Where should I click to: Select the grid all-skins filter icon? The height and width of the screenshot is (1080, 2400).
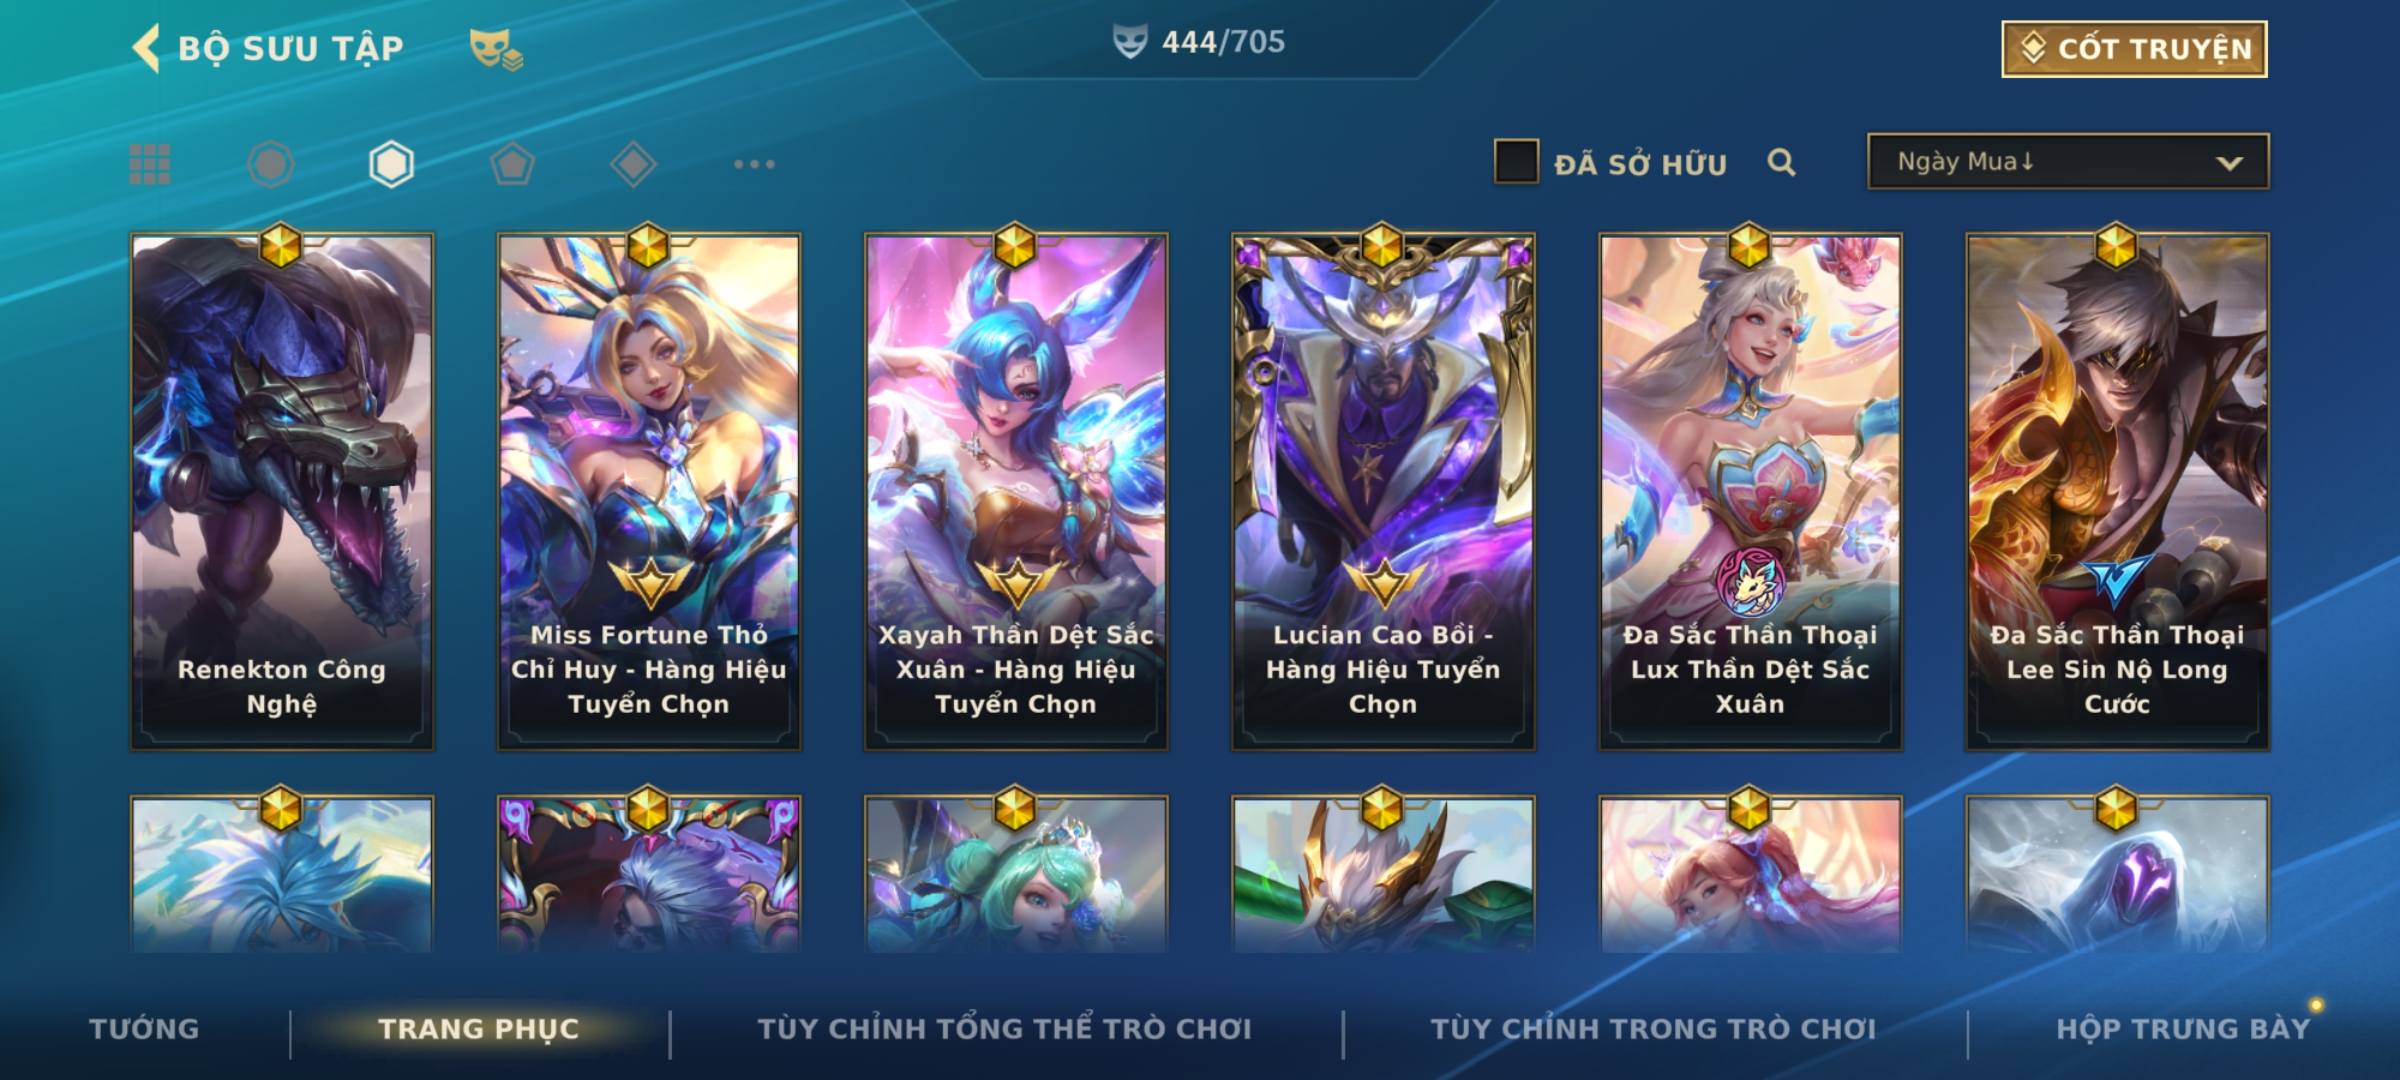150,164
